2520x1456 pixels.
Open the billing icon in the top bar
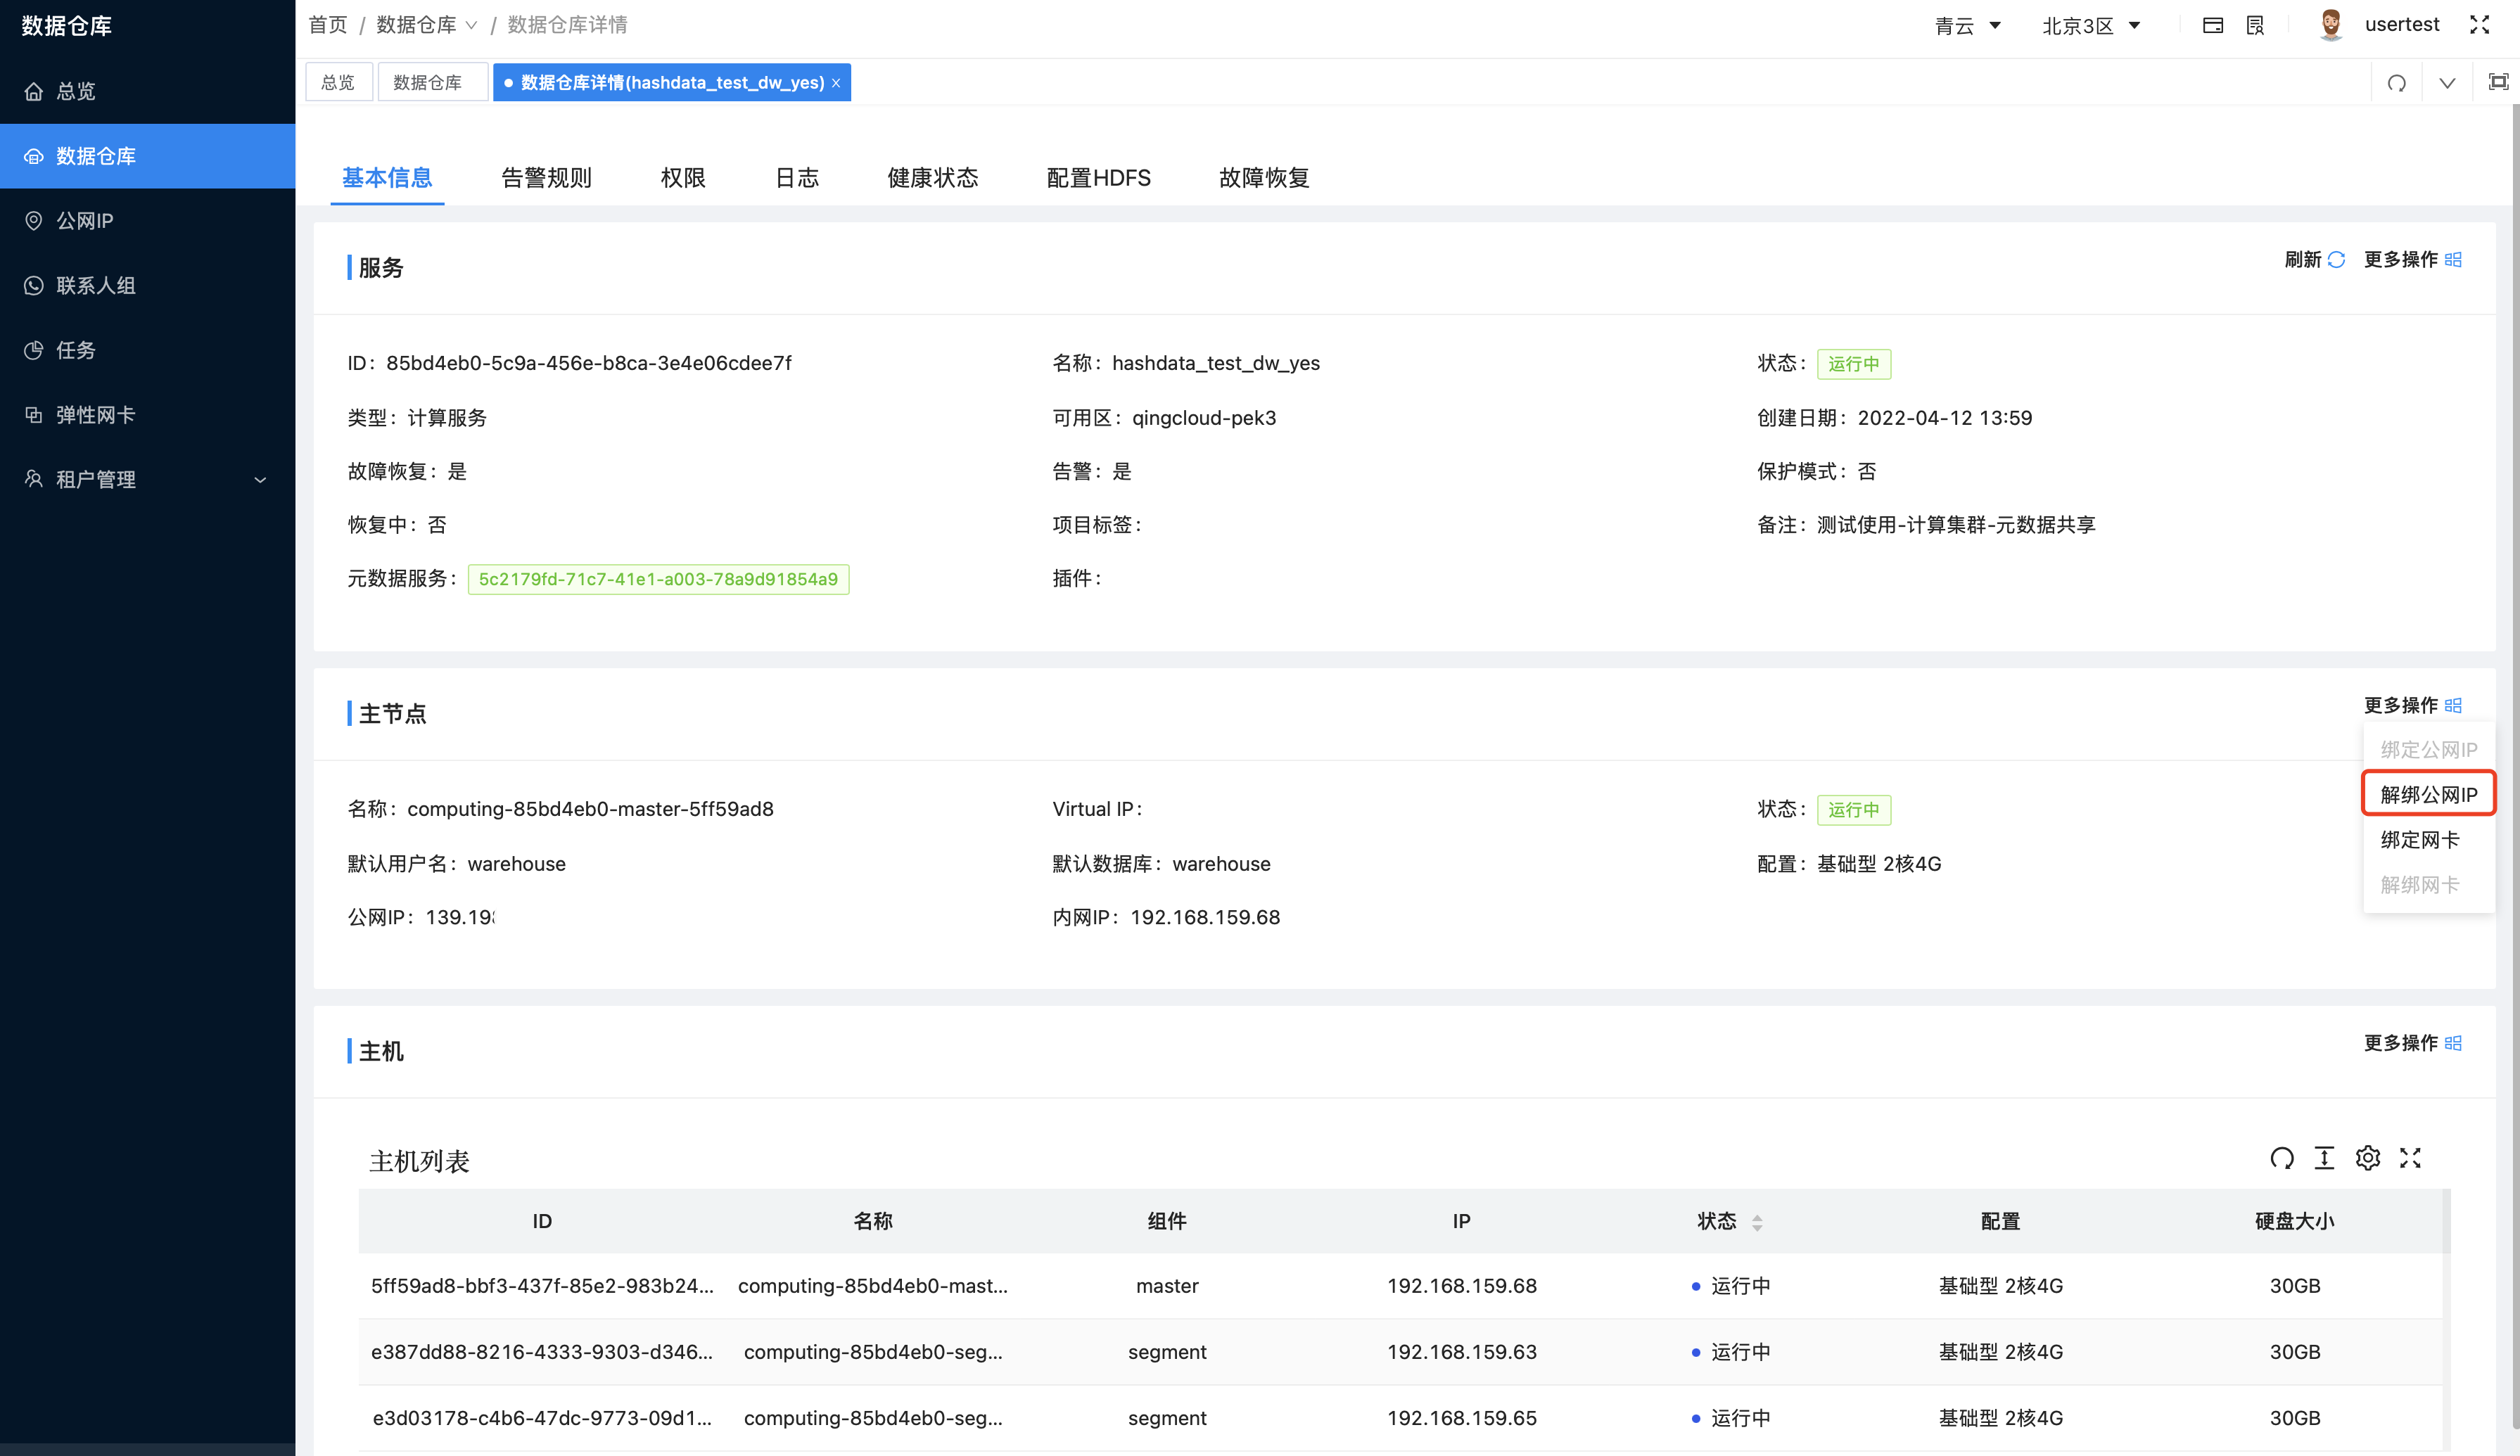pos(2213,24)
